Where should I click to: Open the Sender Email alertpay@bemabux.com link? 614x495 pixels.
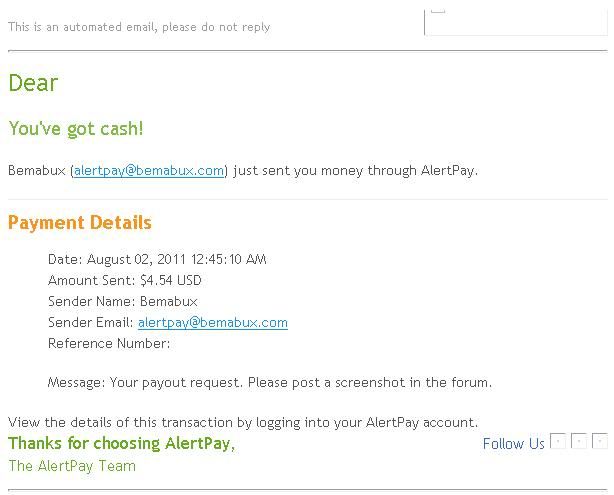pos(213,323)
